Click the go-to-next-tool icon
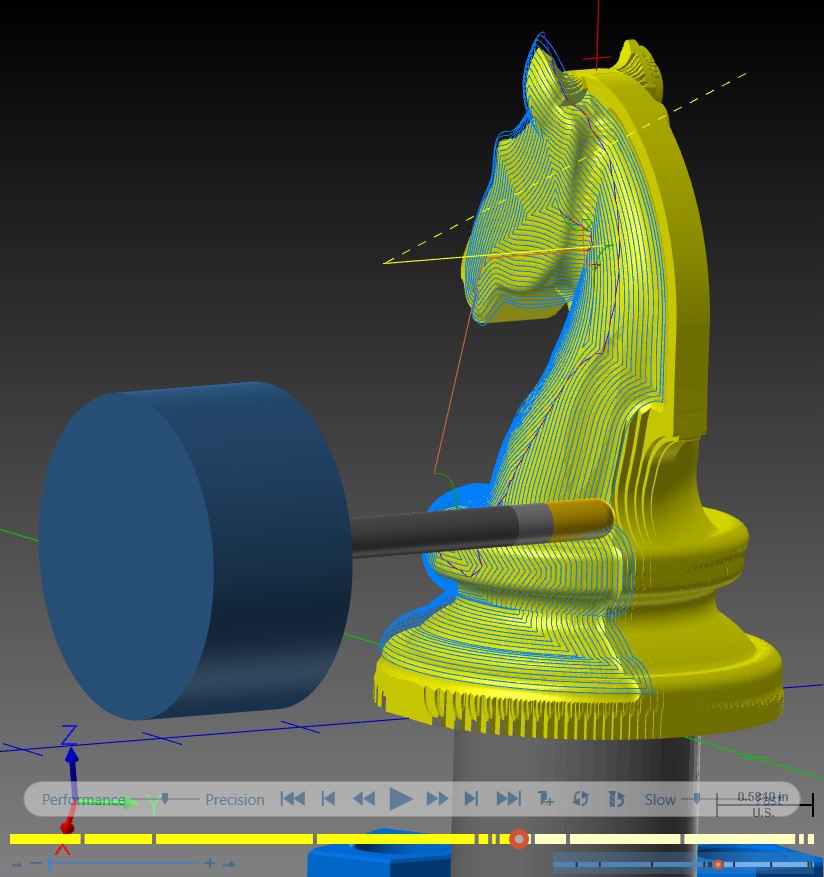The image size is (824, 877). coord(545,799)
